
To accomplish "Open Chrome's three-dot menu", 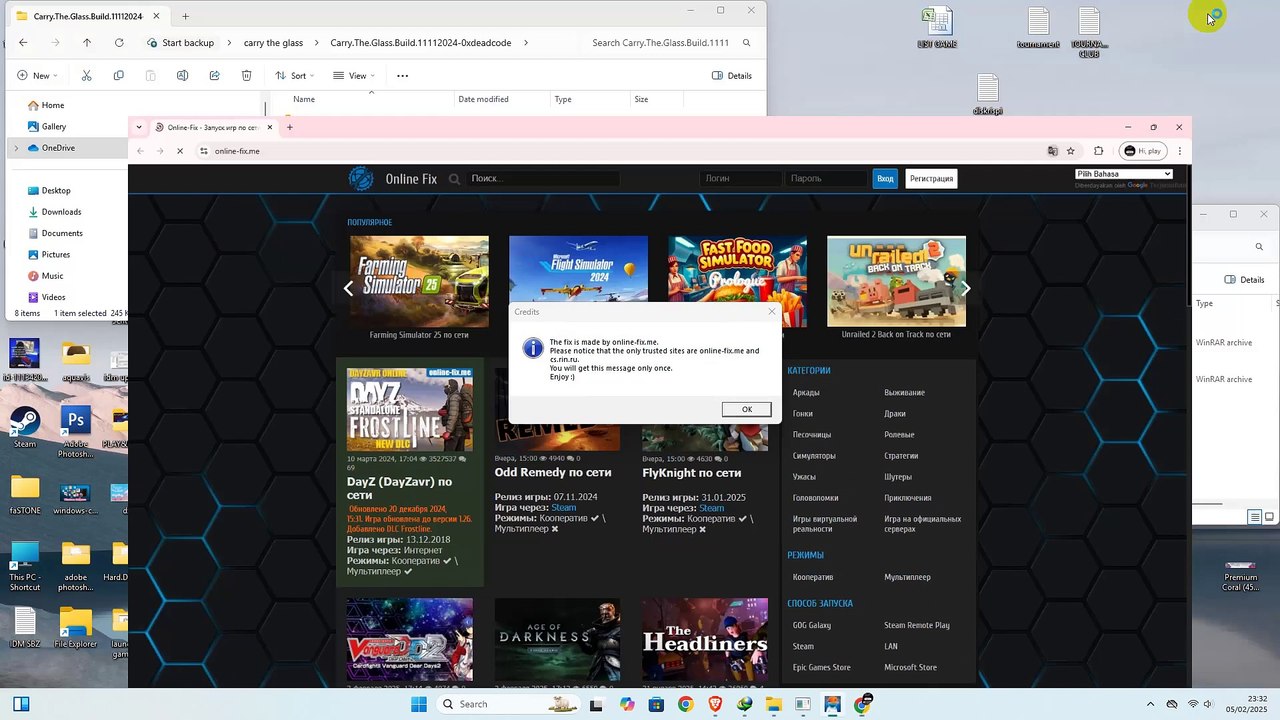I will tap(1180, 151).
